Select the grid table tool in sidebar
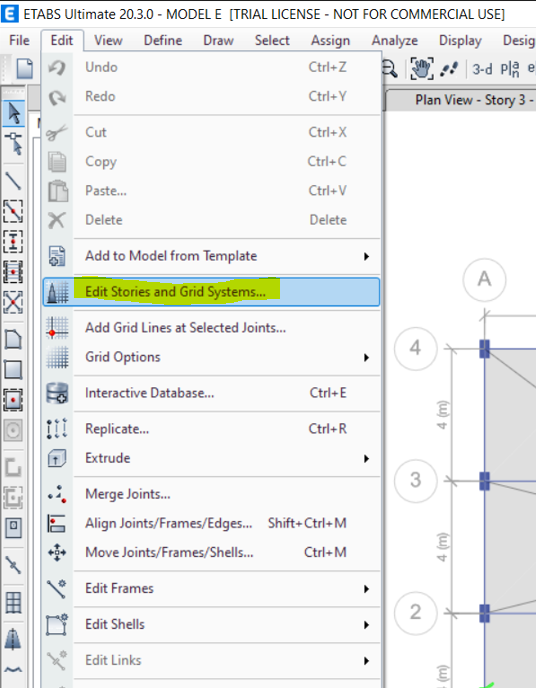Image resolution: width=536 pixels, height=688 pixels. click(13, 602)
